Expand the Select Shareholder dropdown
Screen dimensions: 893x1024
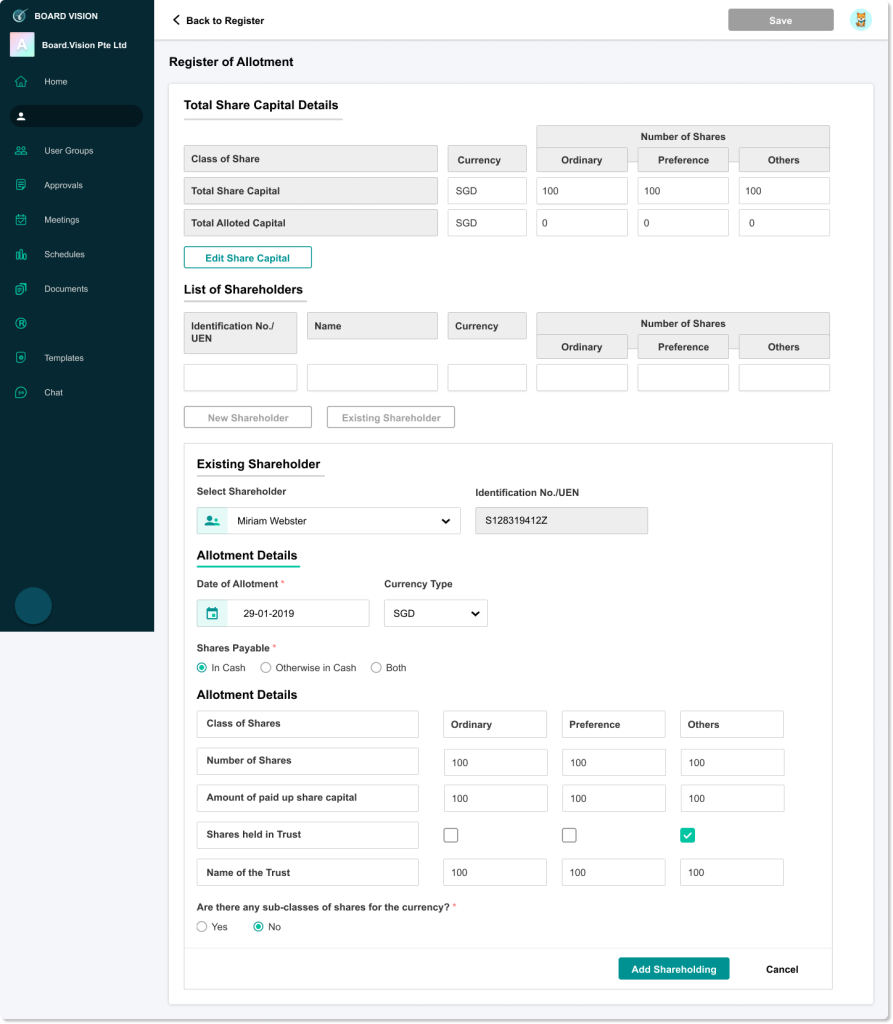click(445, 521)
